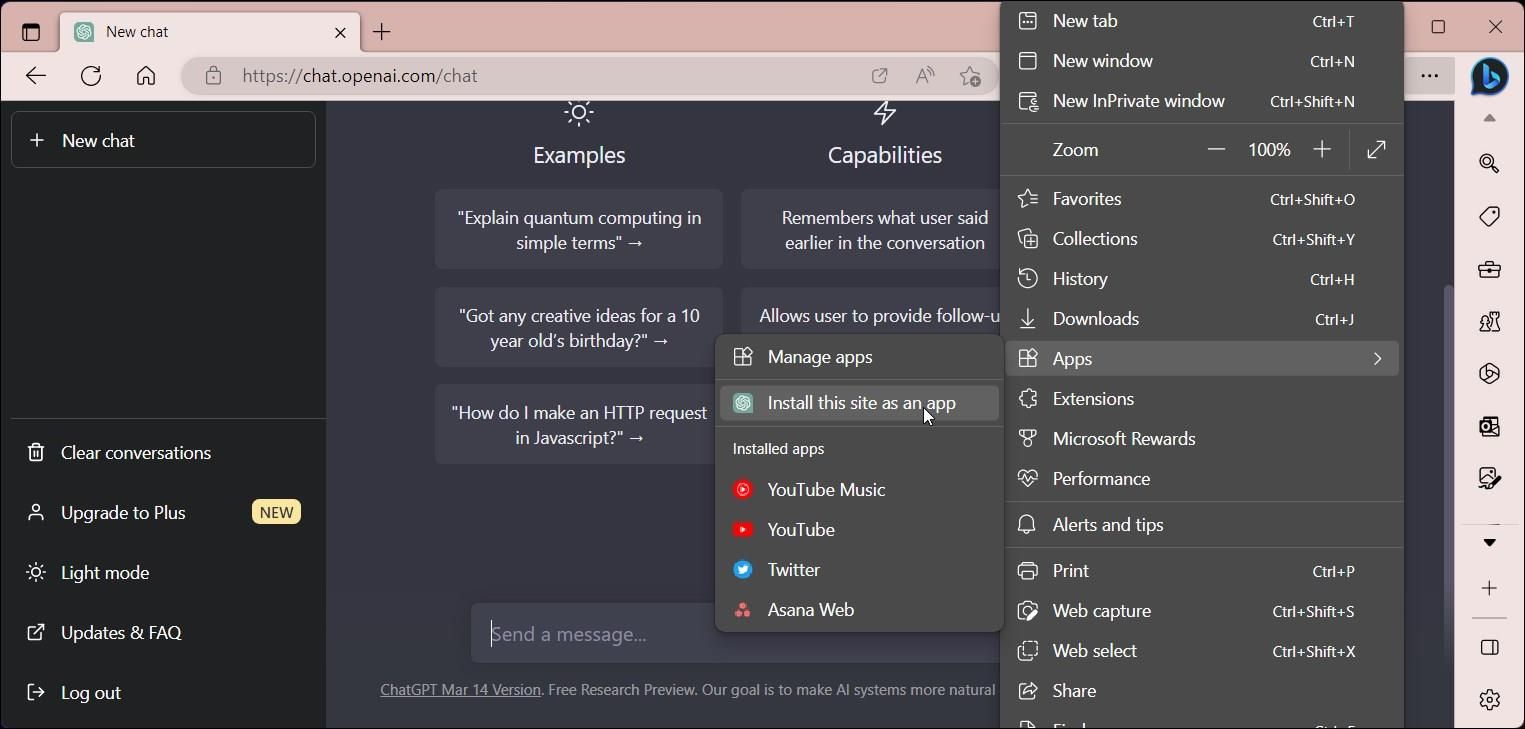Open the ChatGPT Mar 14 Version link

tap(459, 690)
